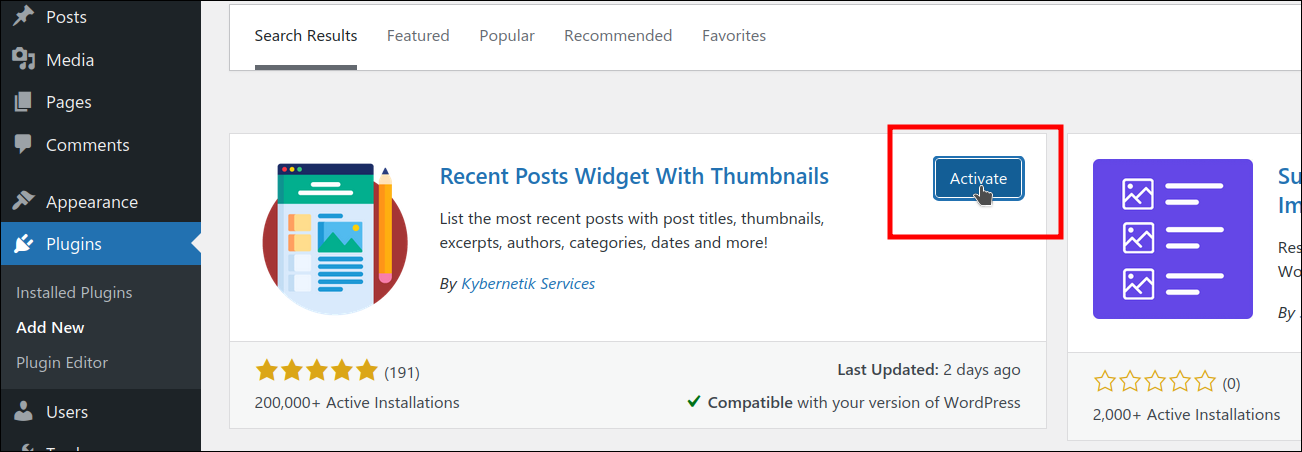Open Plugin Editor submenu item
The height and width of the screenshot is (452, 1302).
[x=62, y=363]
